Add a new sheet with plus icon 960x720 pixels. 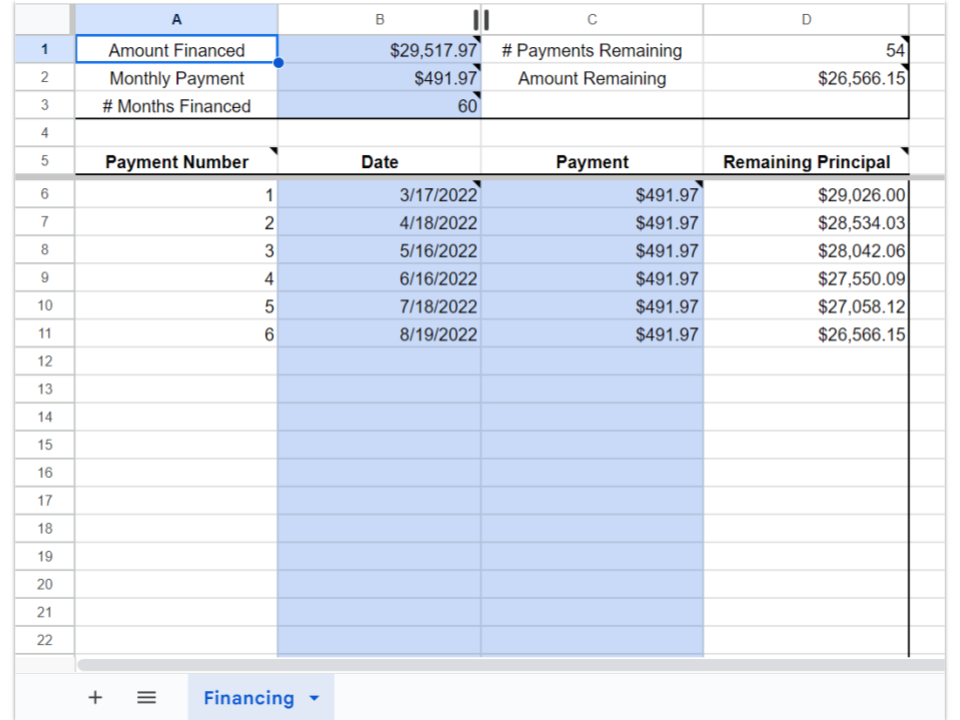pyautogui.click(x=95, y=697)
